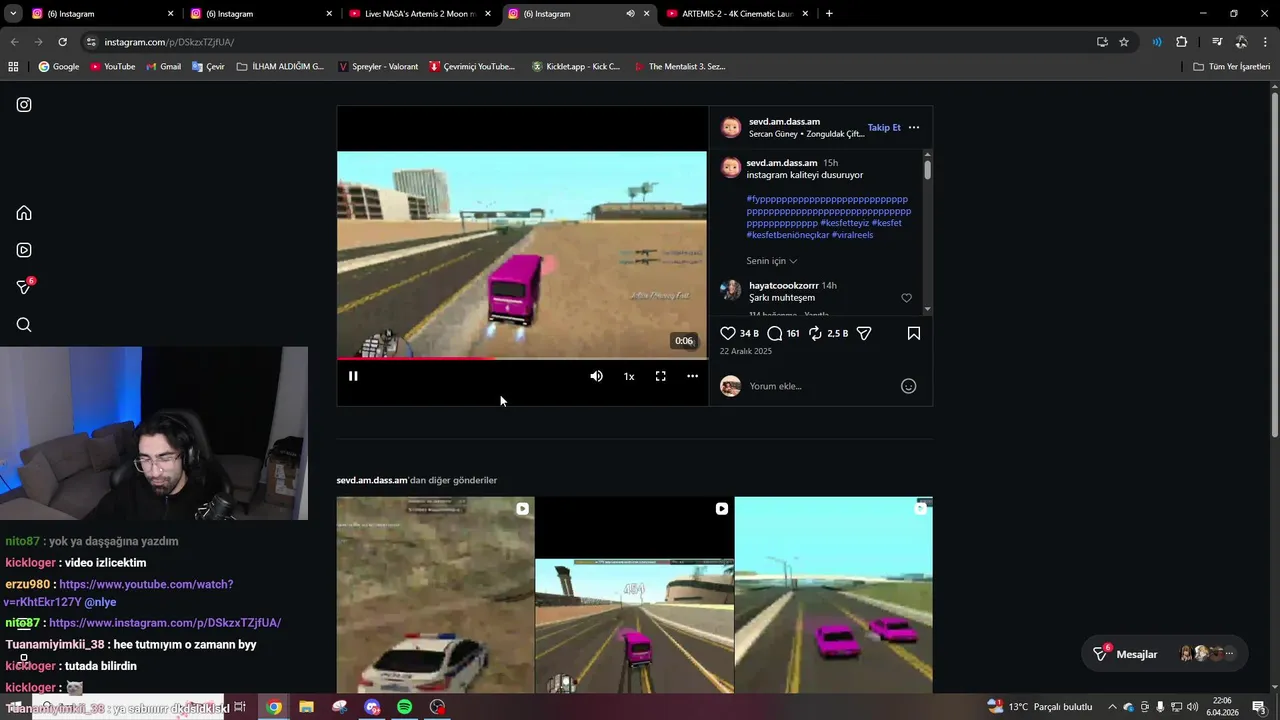This screenshot has height=720, width=1280.
Task: Open the post comments bubble icon
Action: 774,333
